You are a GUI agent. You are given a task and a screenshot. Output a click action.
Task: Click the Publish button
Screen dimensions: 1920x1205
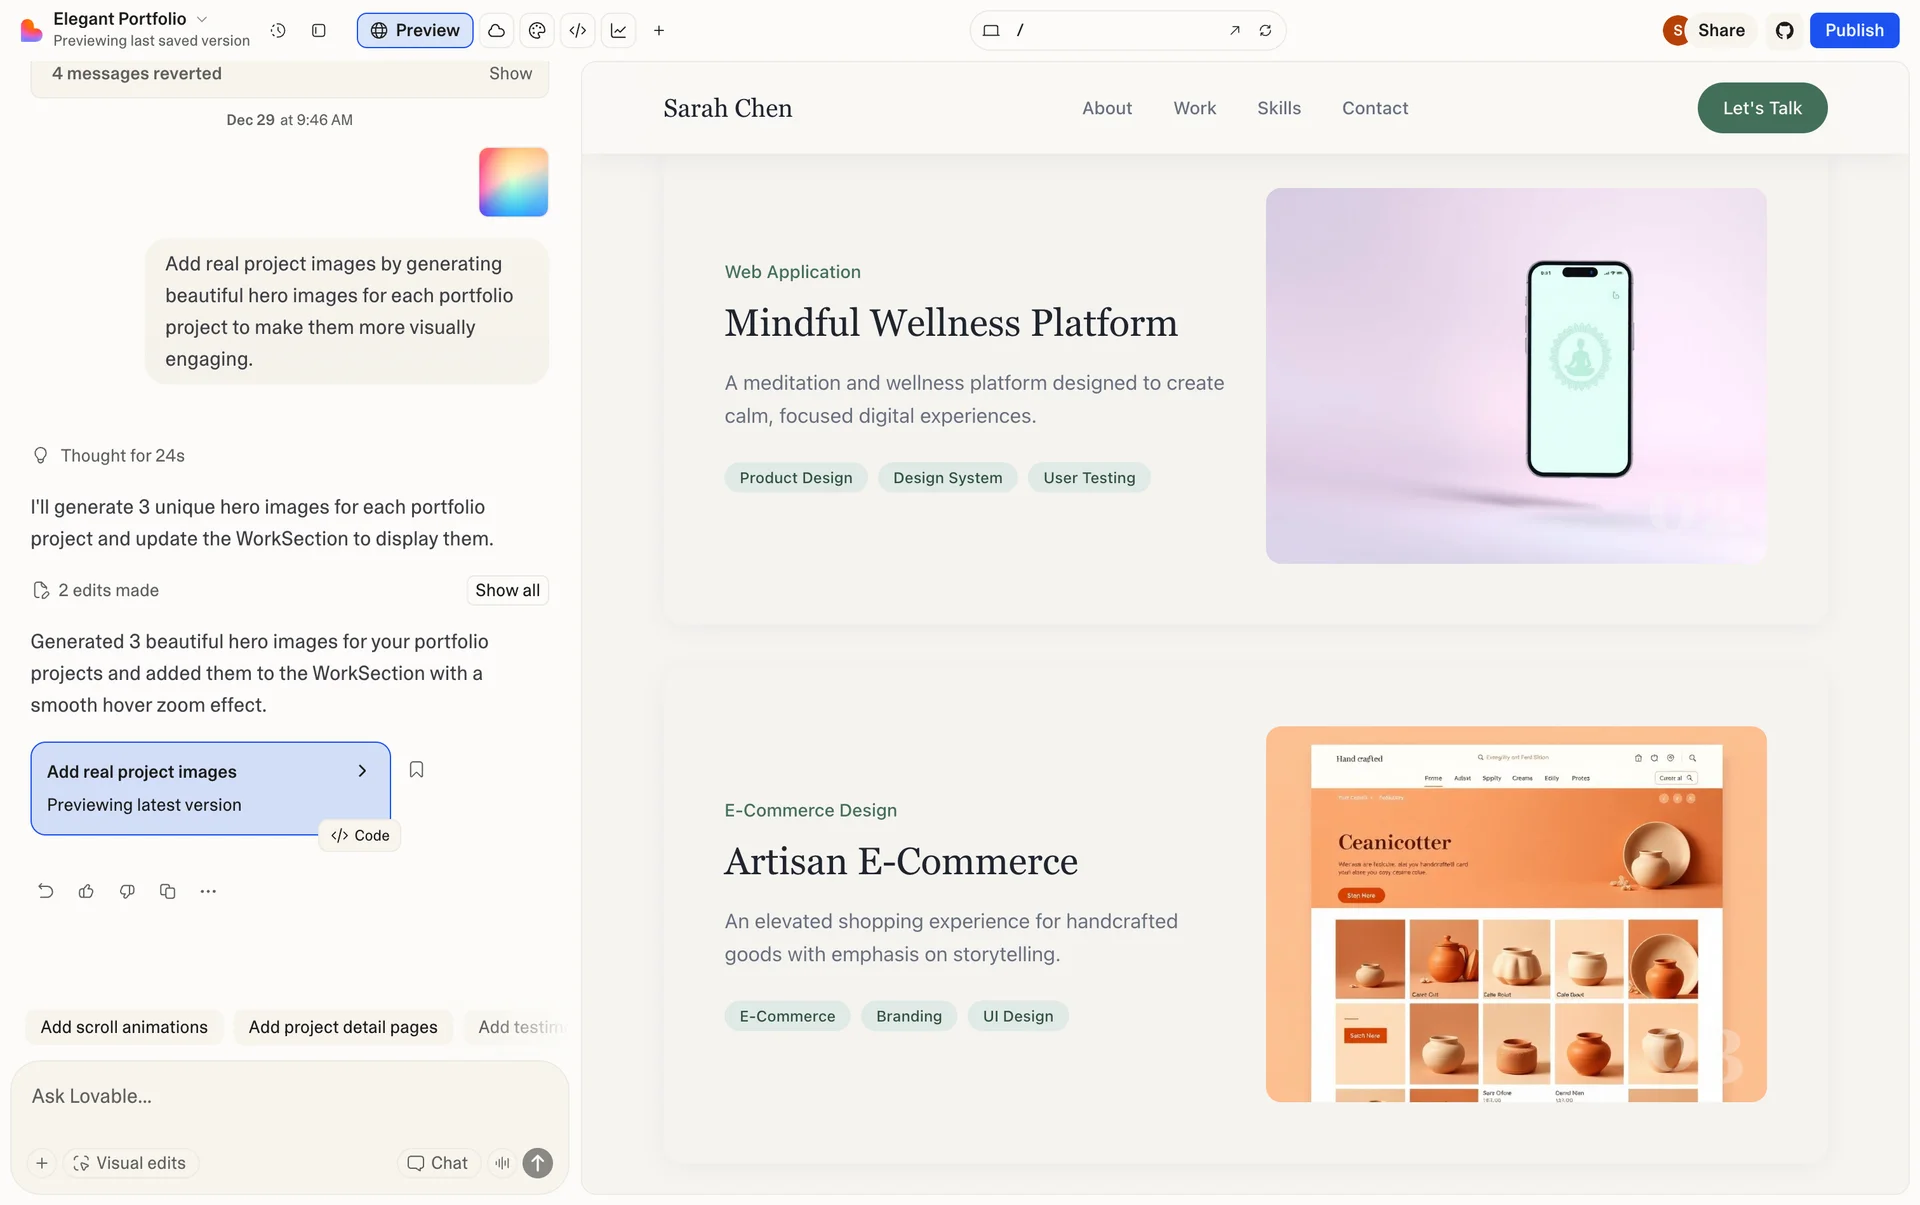tap(1854, 30)
